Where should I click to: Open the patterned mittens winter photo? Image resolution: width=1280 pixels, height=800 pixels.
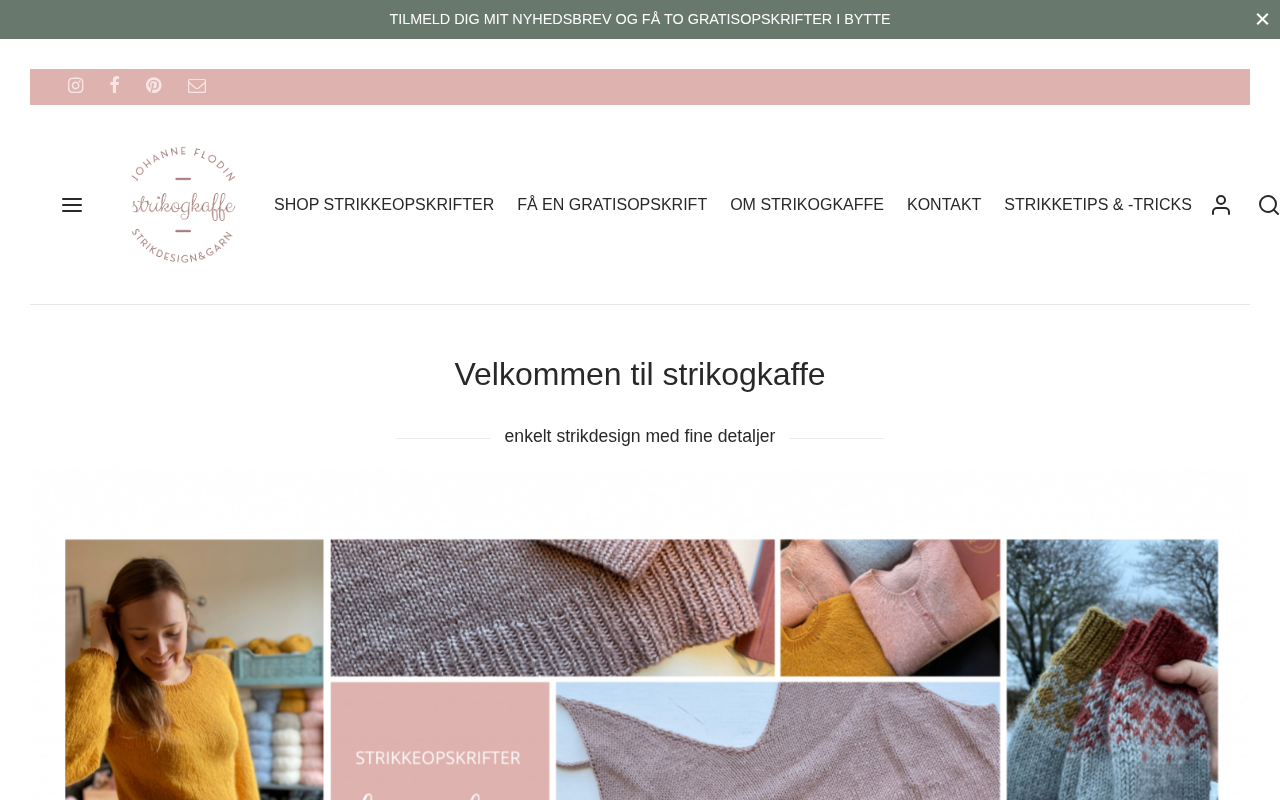[1112, 670]
